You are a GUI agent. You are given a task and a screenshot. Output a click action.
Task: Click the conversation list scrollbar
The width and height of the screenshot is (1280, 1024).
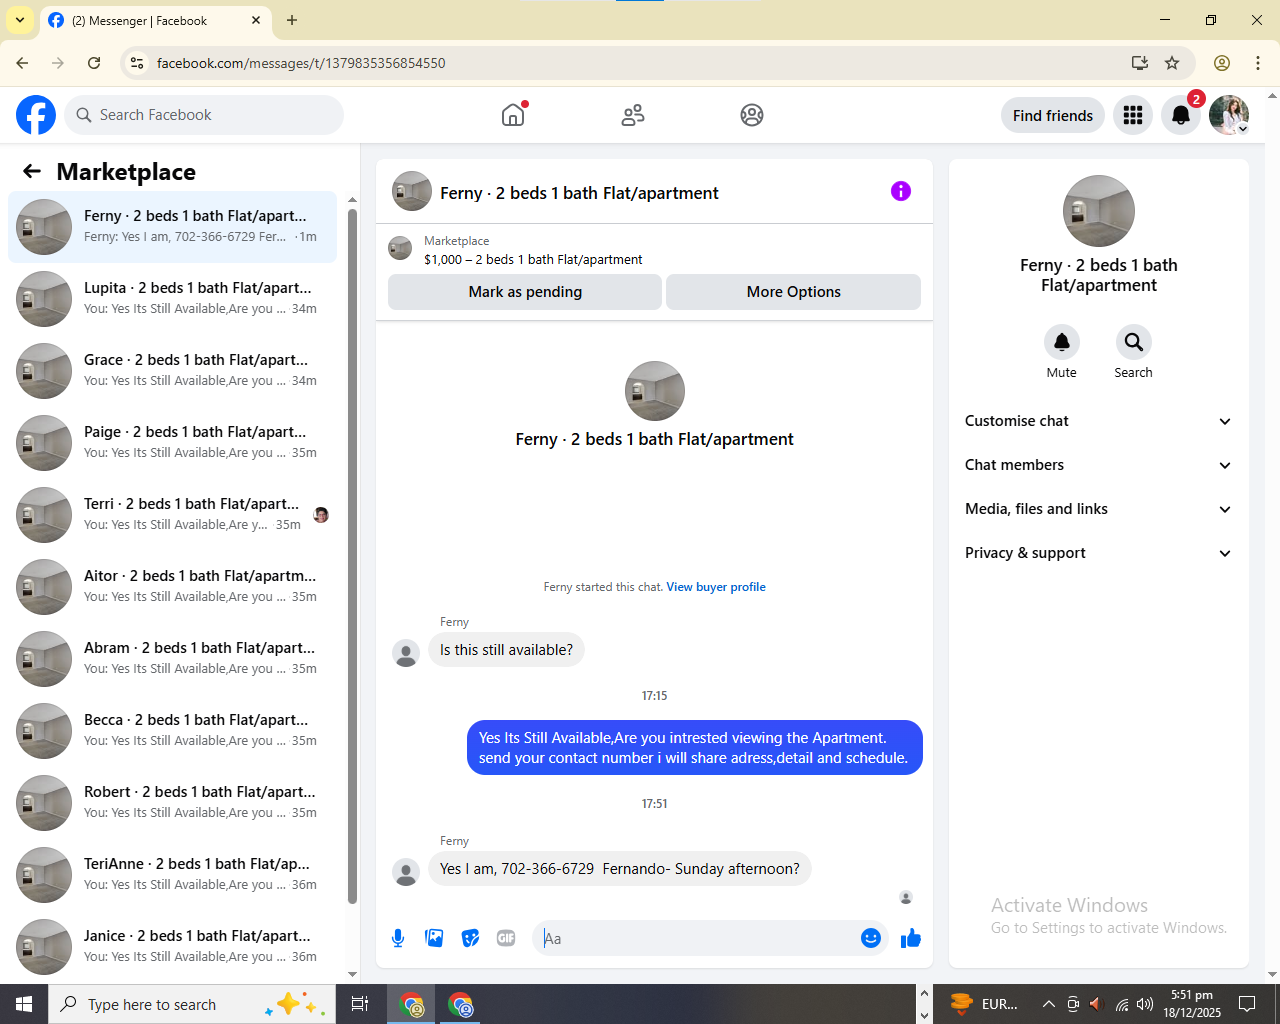pyautogui.click(x=352, y=556)
